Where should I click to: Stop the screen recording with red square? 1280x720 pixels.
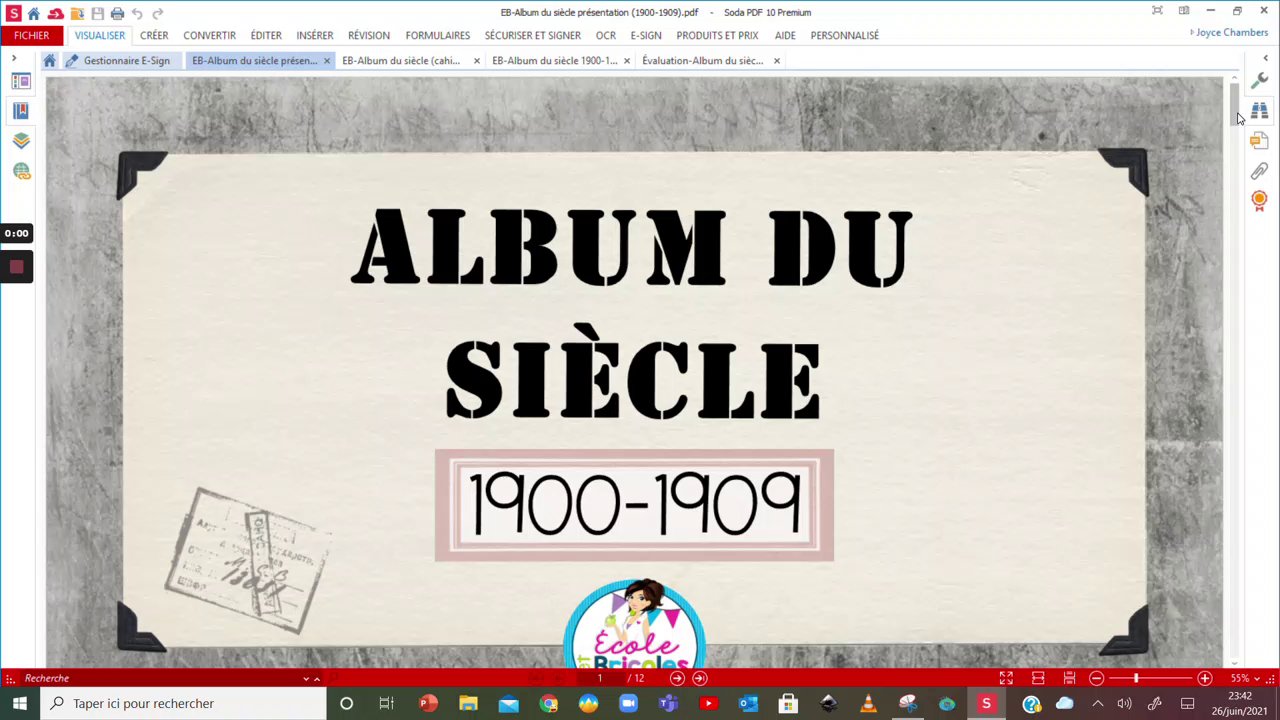point(16,267)
